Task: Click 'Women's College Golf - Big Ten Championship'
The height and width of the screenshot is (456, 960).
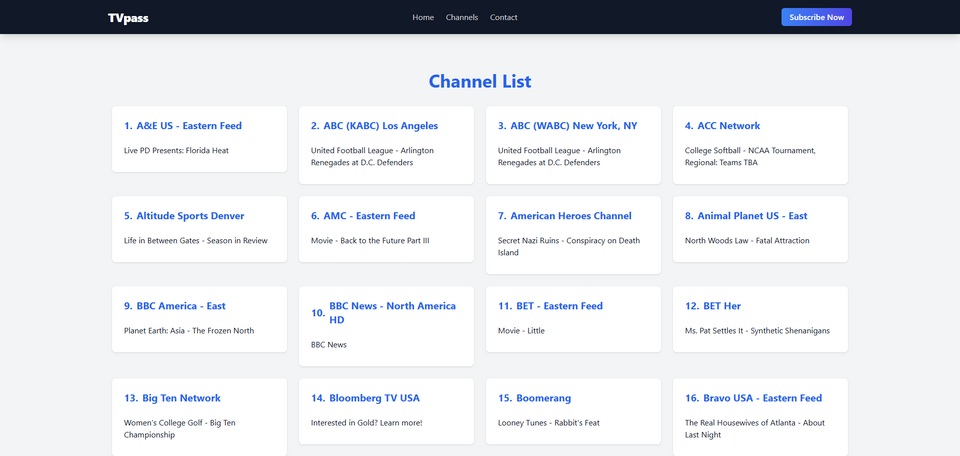Action: [x=180, y=429]
